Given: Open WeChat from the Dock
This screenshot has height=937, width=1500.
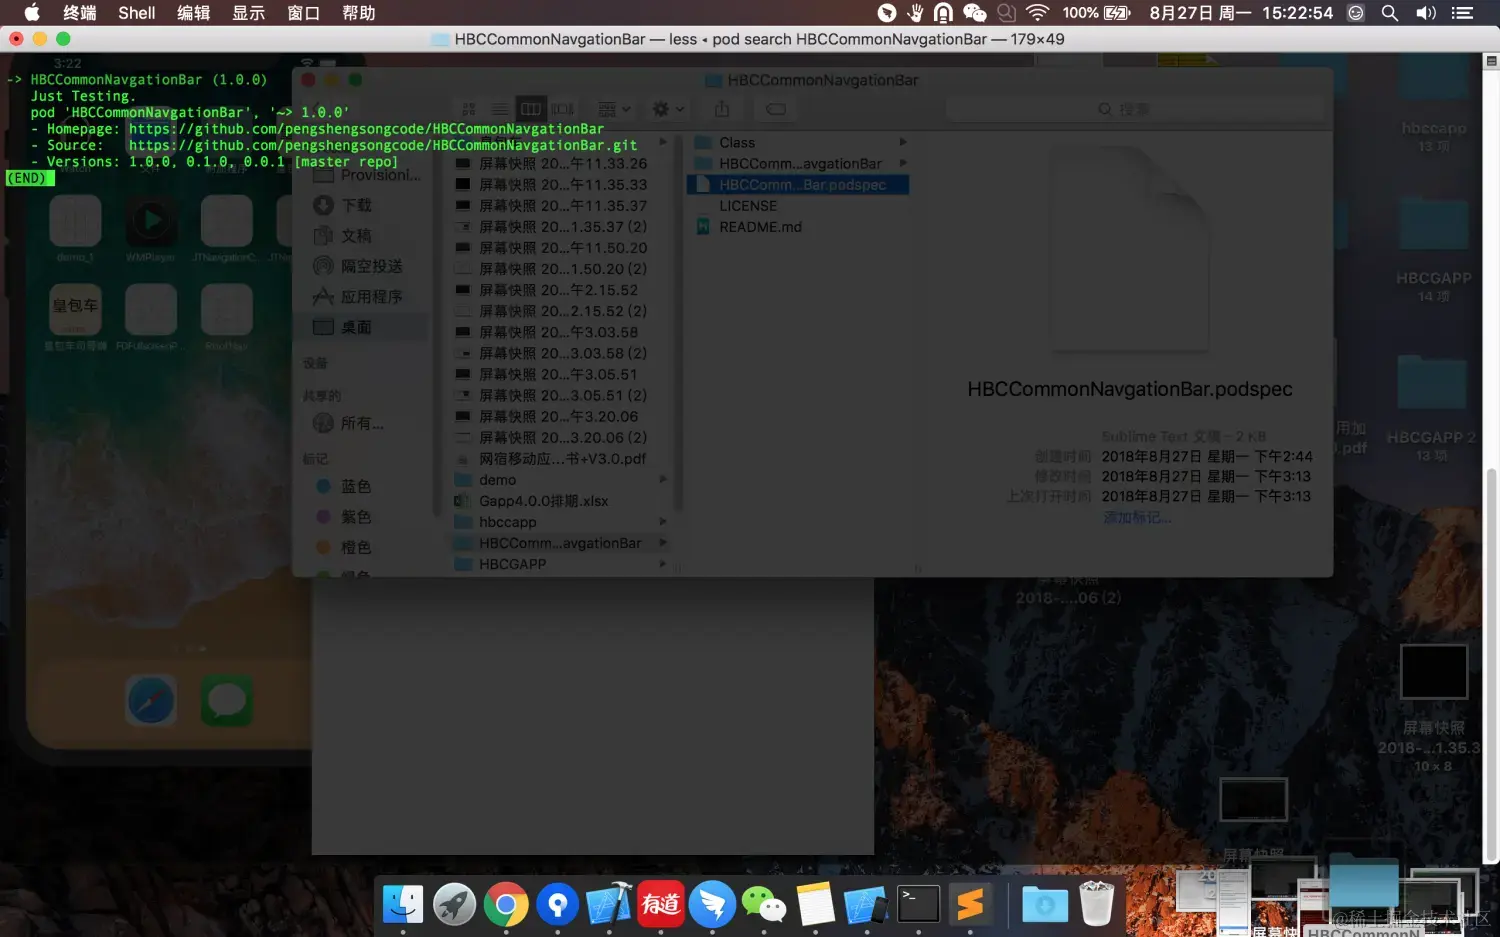Looking at the screenshot, I should (764, 905).
